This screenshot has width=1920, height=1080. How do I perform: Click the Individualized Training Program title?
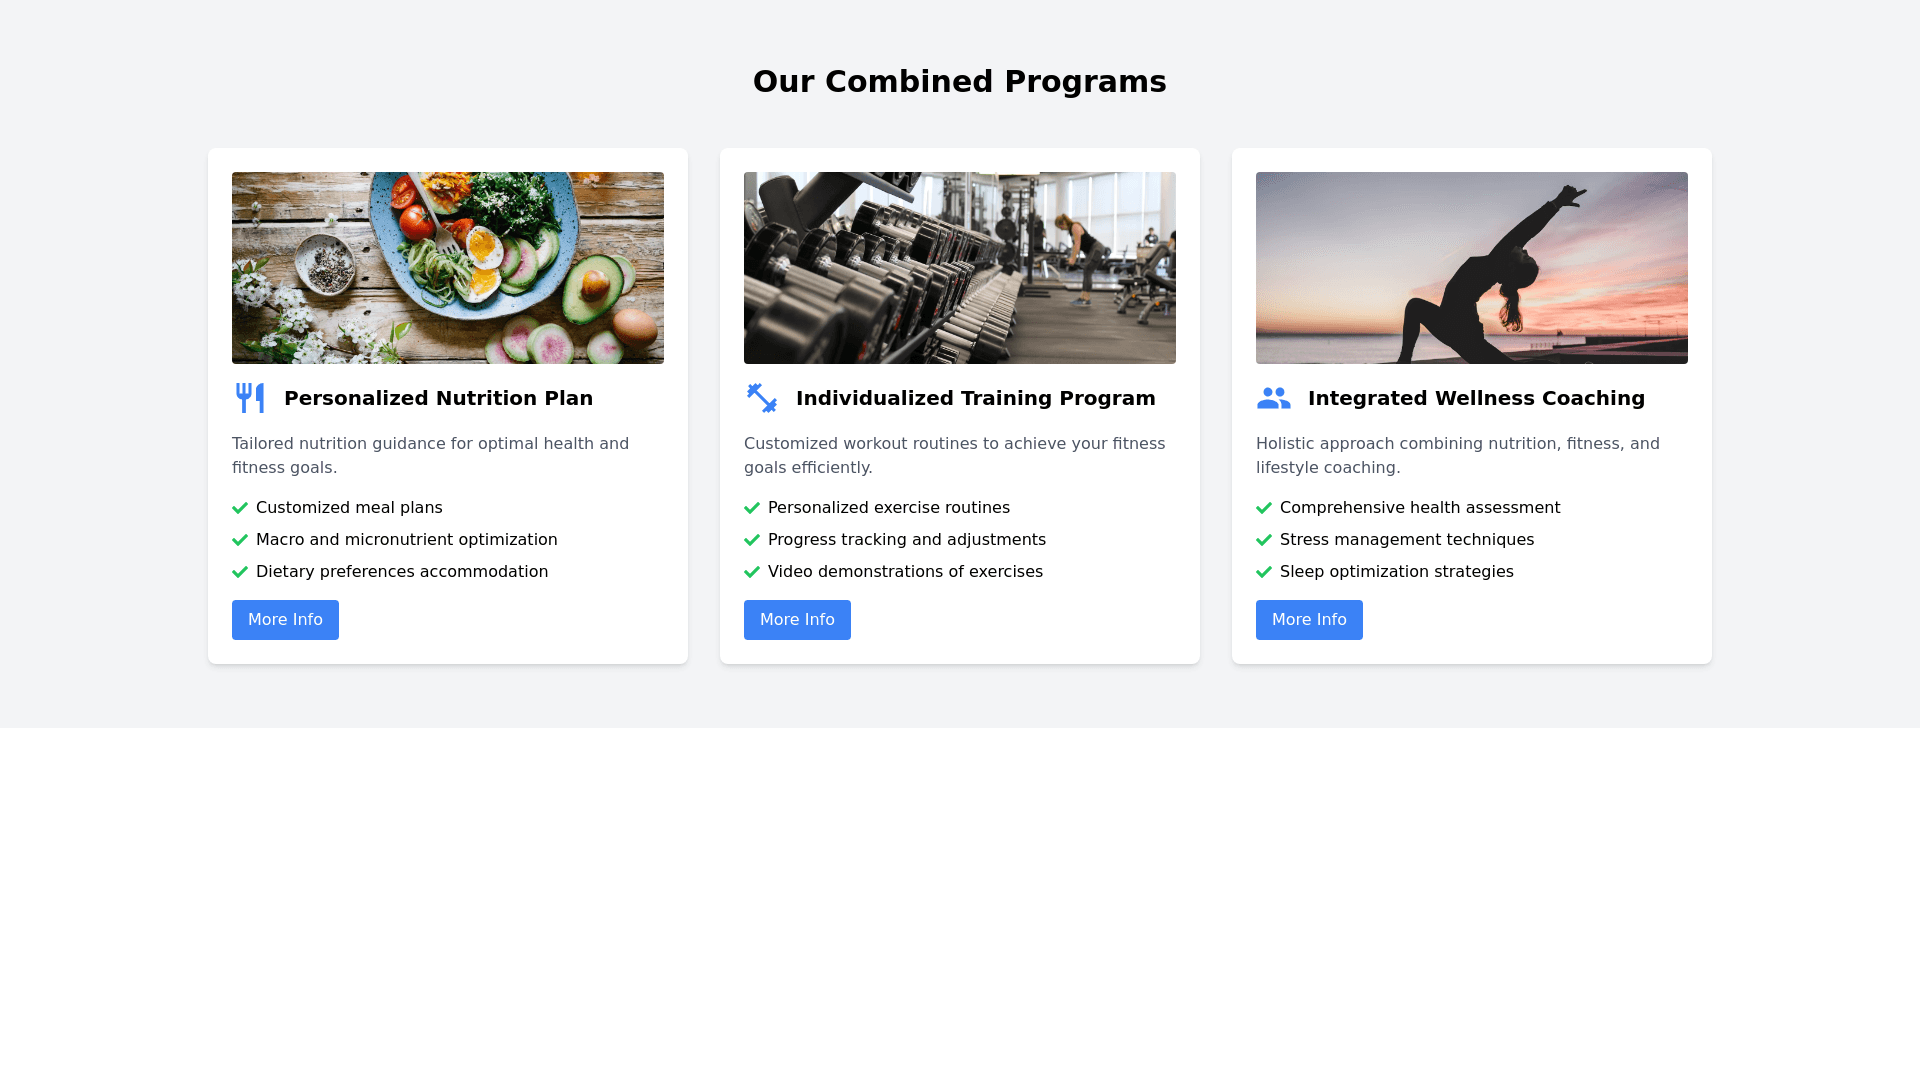[x=975, y=398]
